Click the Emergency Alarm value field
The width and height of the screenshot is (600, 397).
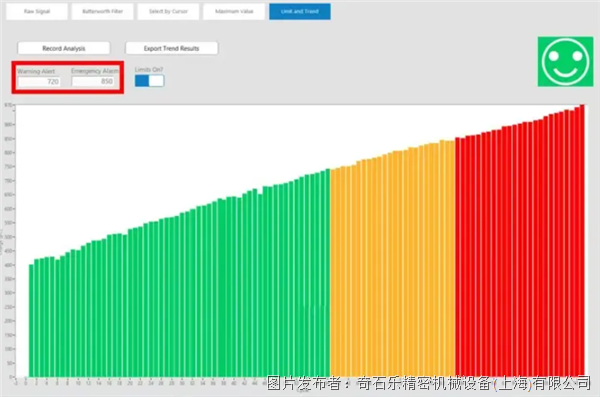pos(93,81)
